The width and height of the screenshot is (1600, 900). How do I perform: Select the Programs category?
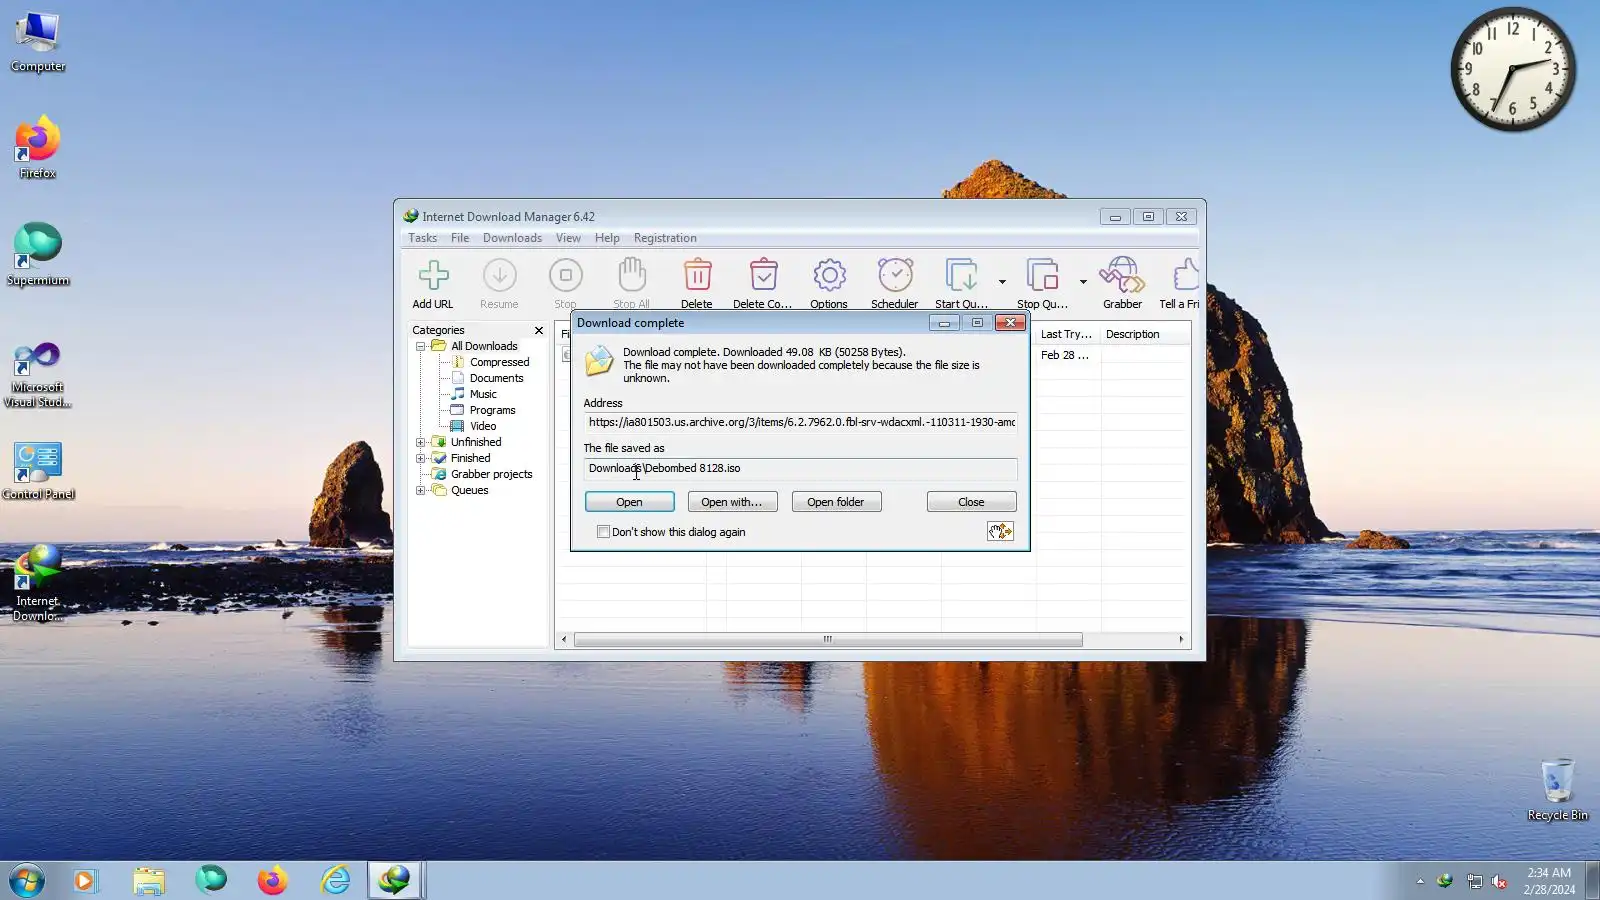point(492,410)
